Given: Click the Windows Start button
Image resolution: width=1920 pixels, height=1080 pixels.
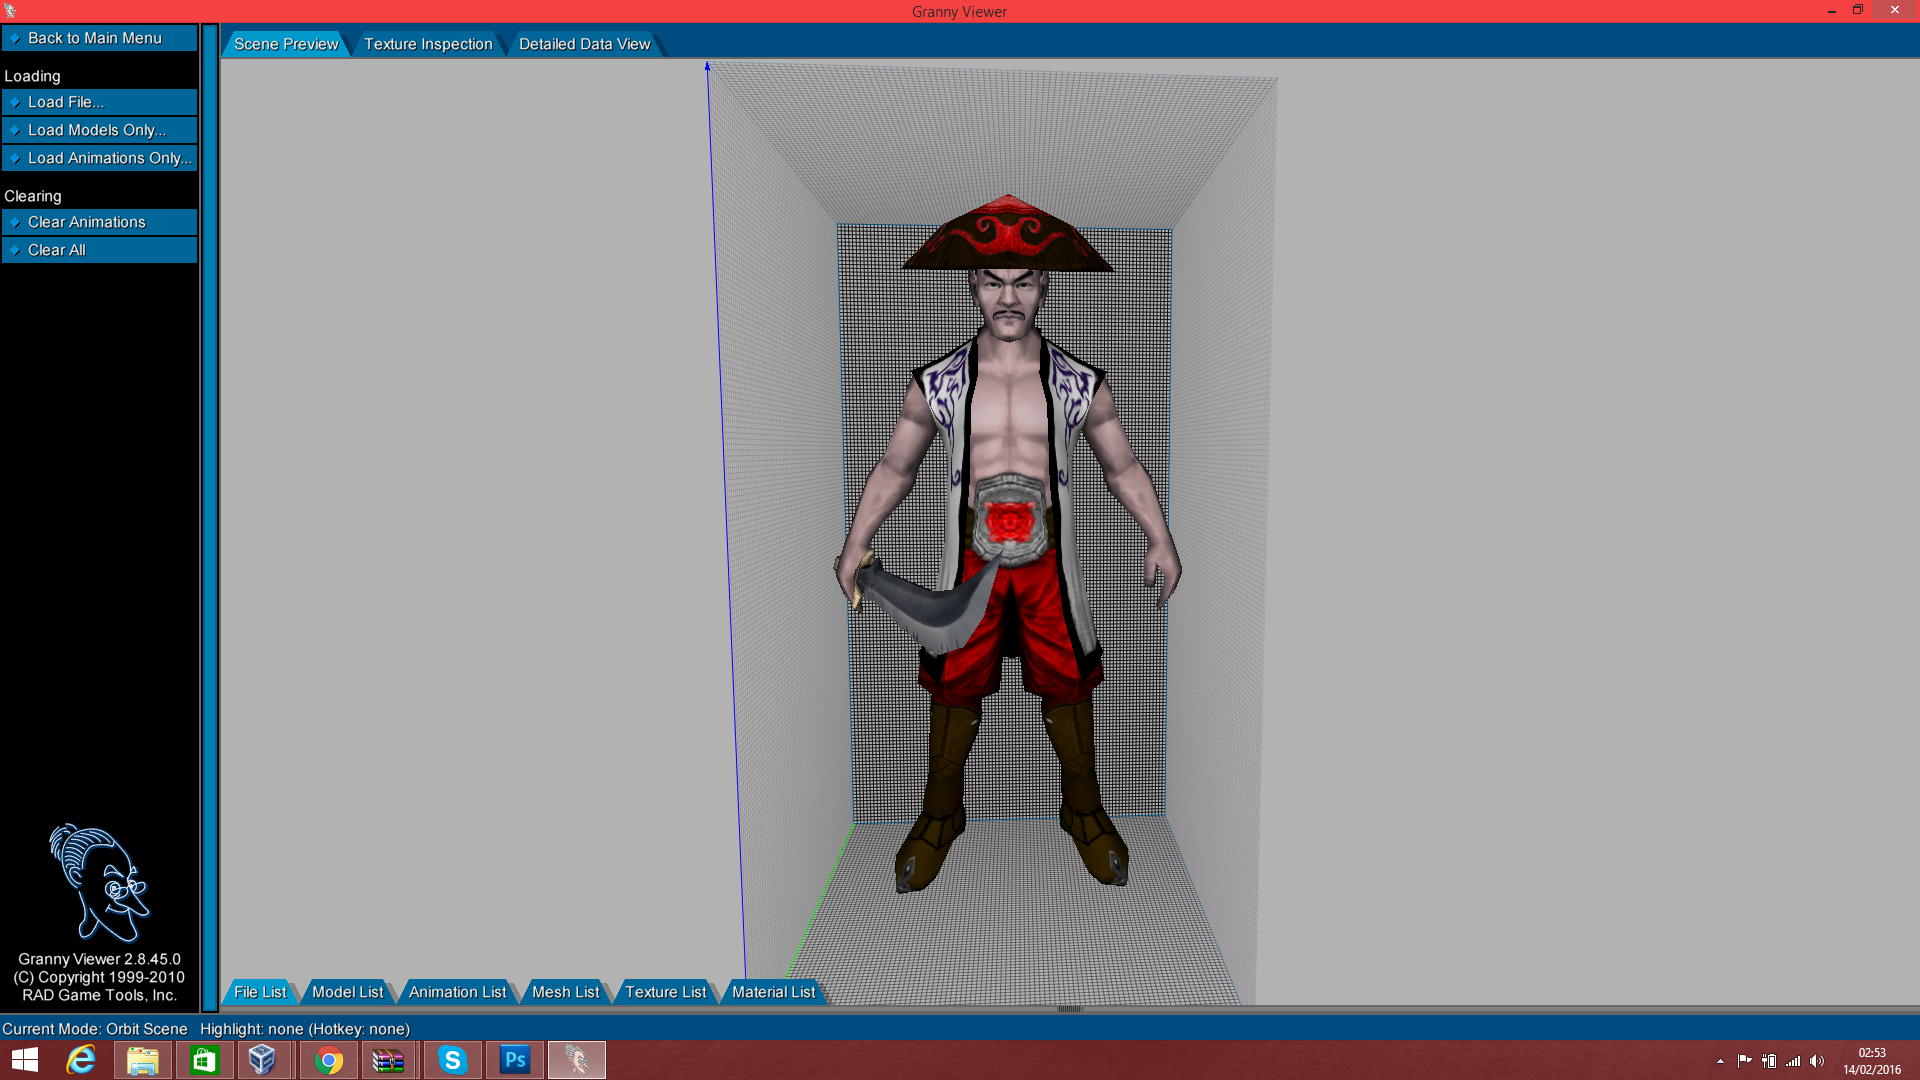Looking at the screenshot, I should [x=25, y=1060].
